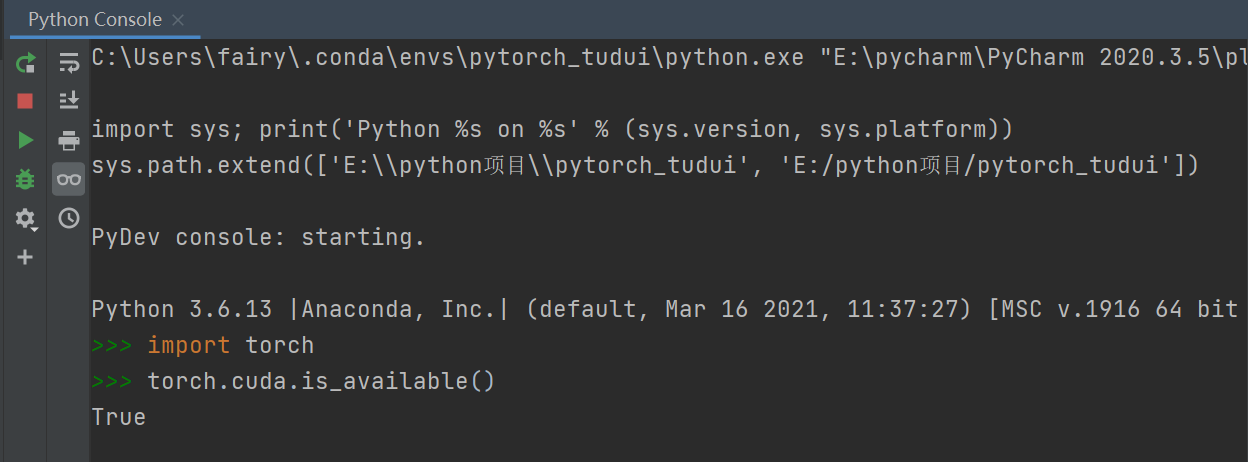Click the Scroll to End icon
This screenshot has width=1248, height=462.
click(x=68, y=100)
